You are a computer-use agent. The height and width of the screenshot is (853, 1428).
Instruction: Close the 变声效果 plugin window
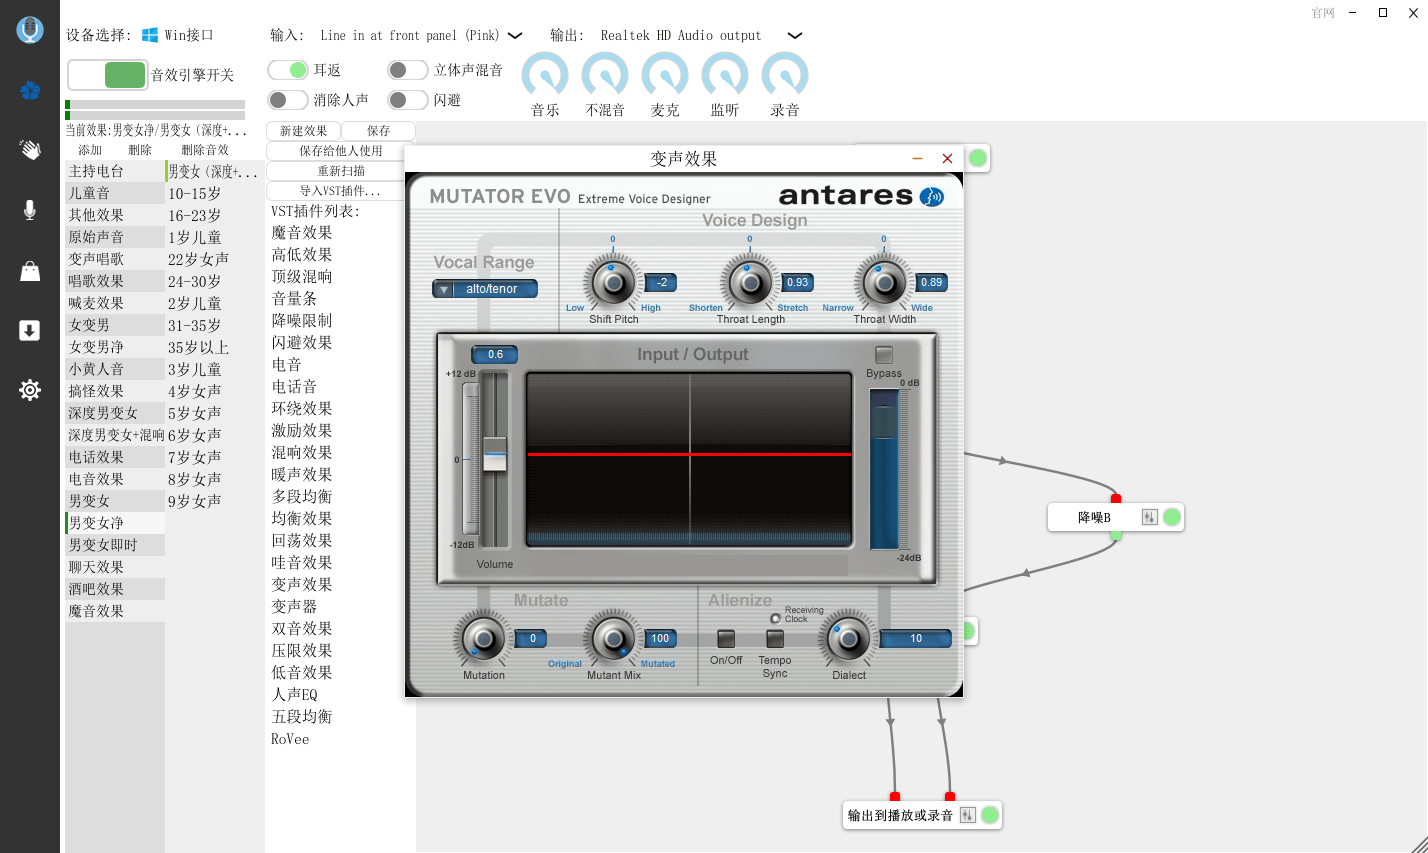point(947,158)
